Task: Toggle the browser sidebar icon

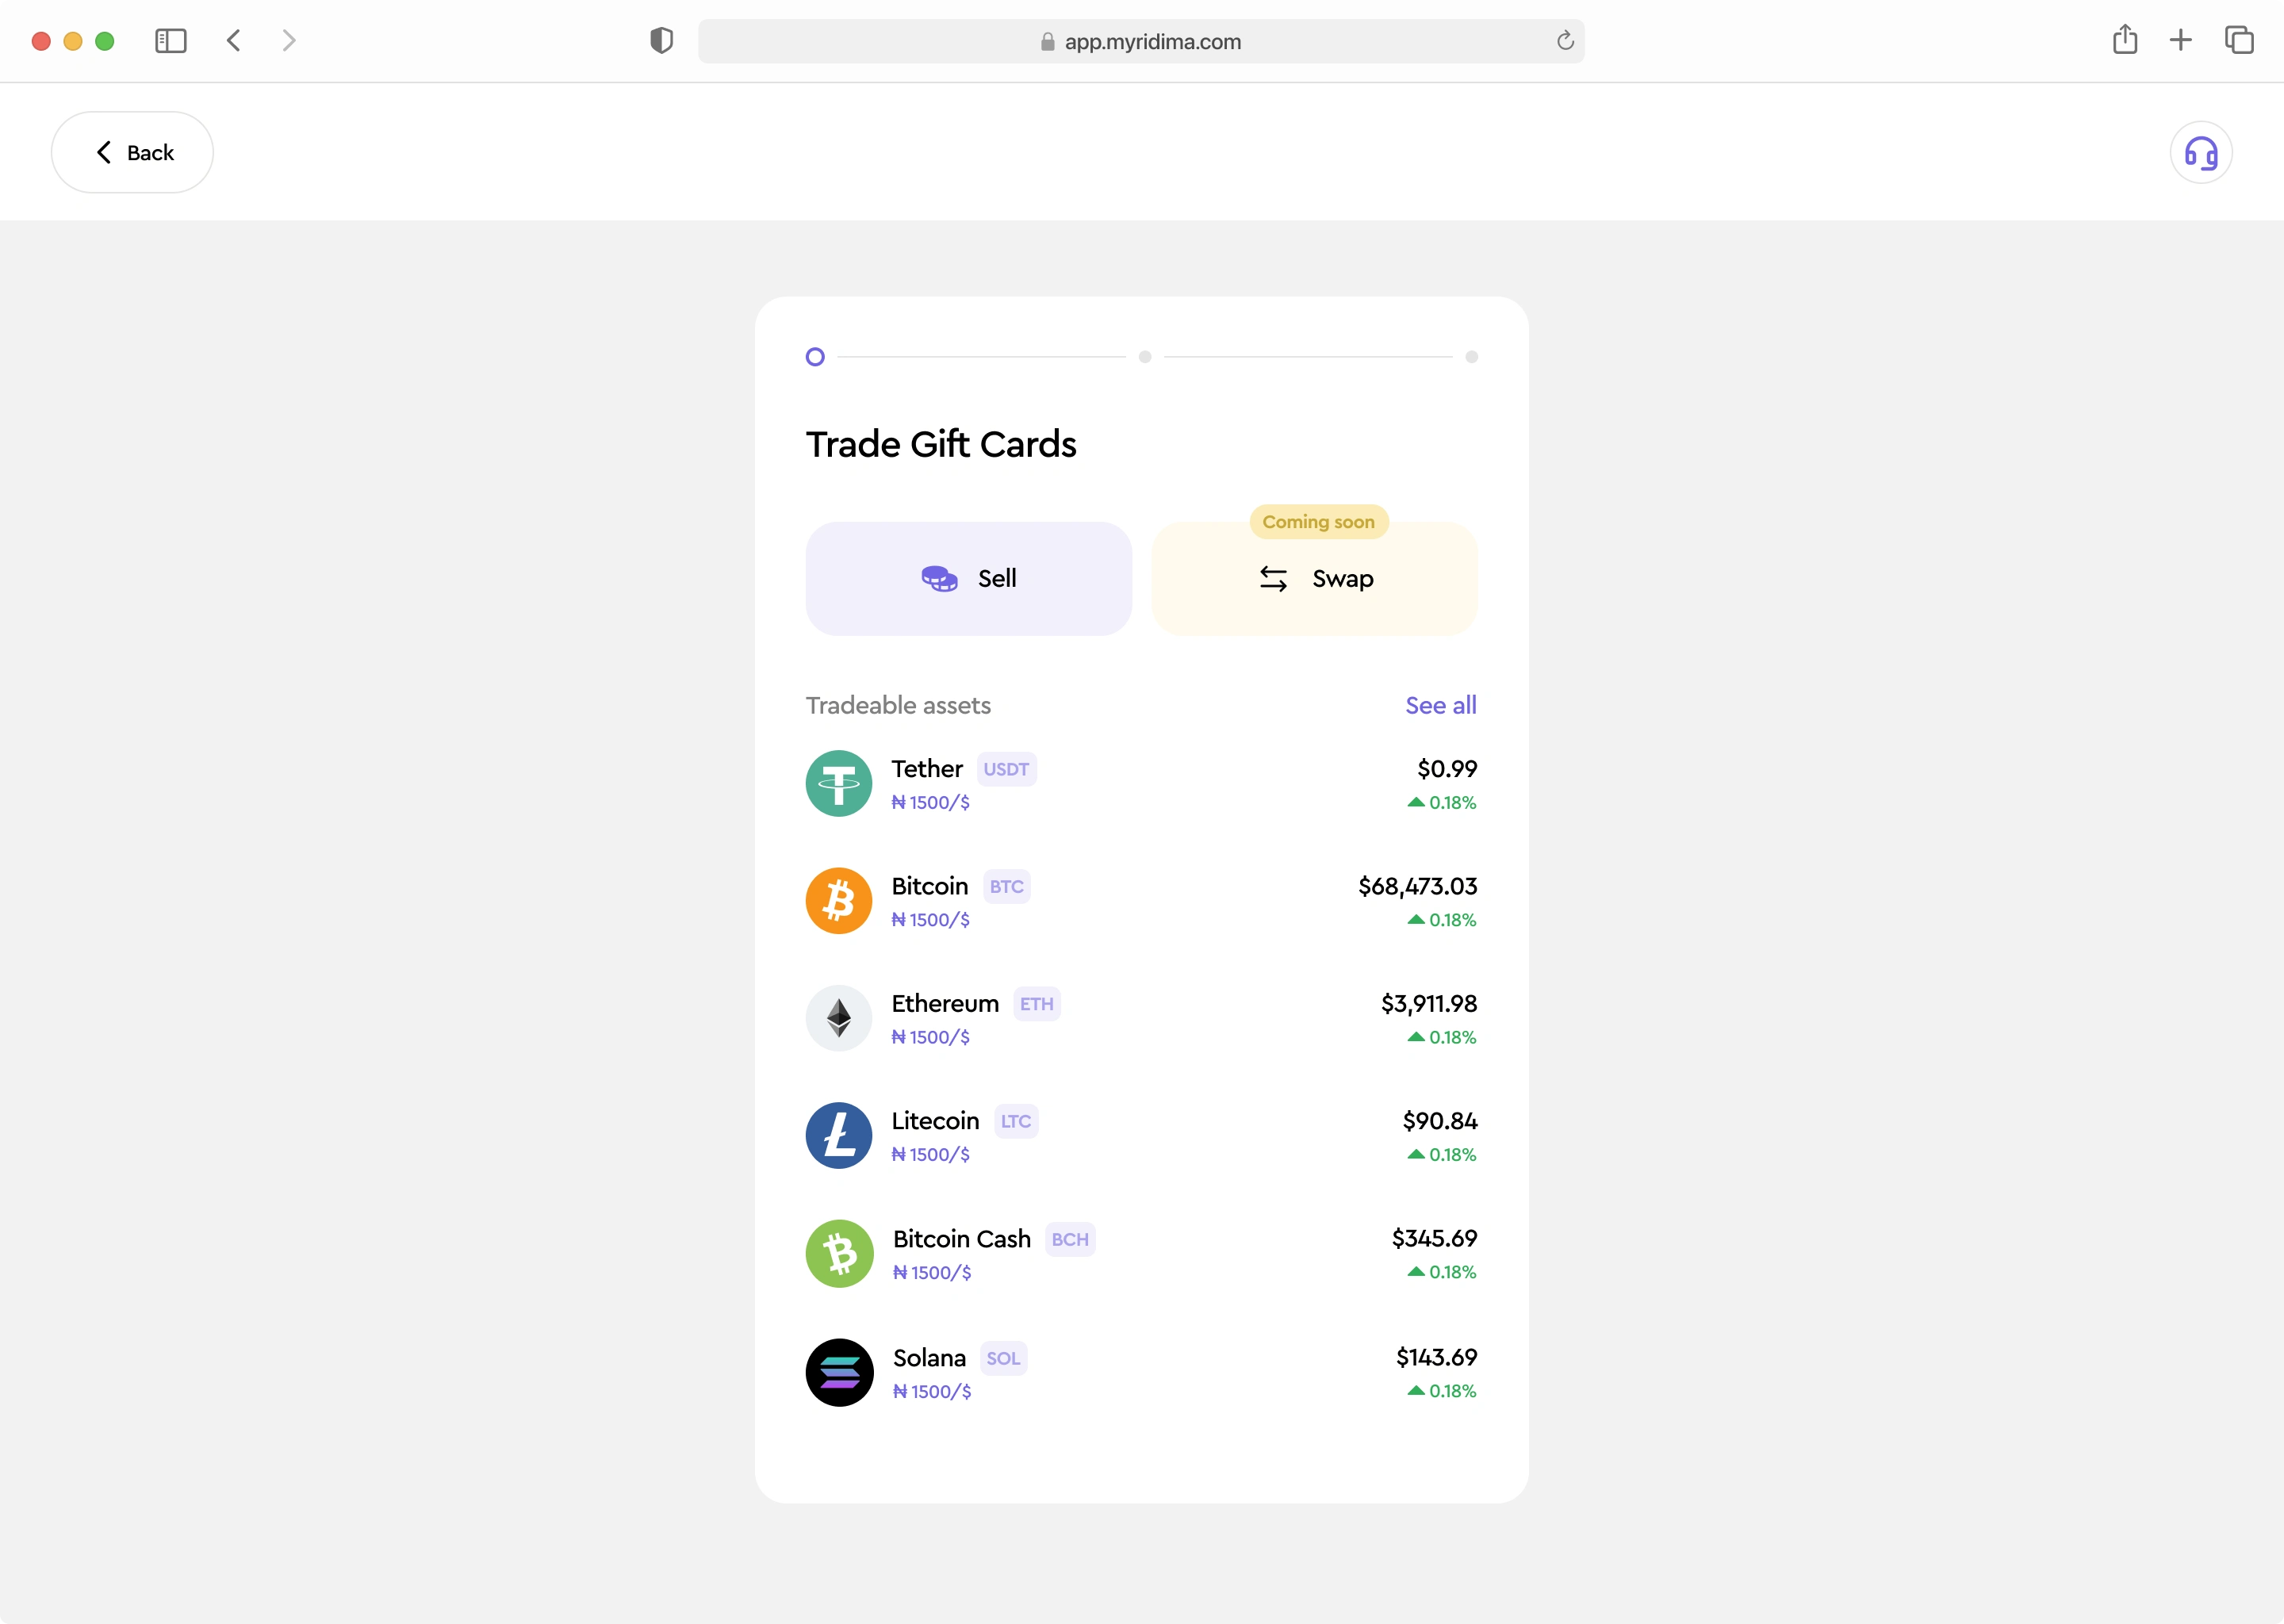Action: [x=171, y=41]
